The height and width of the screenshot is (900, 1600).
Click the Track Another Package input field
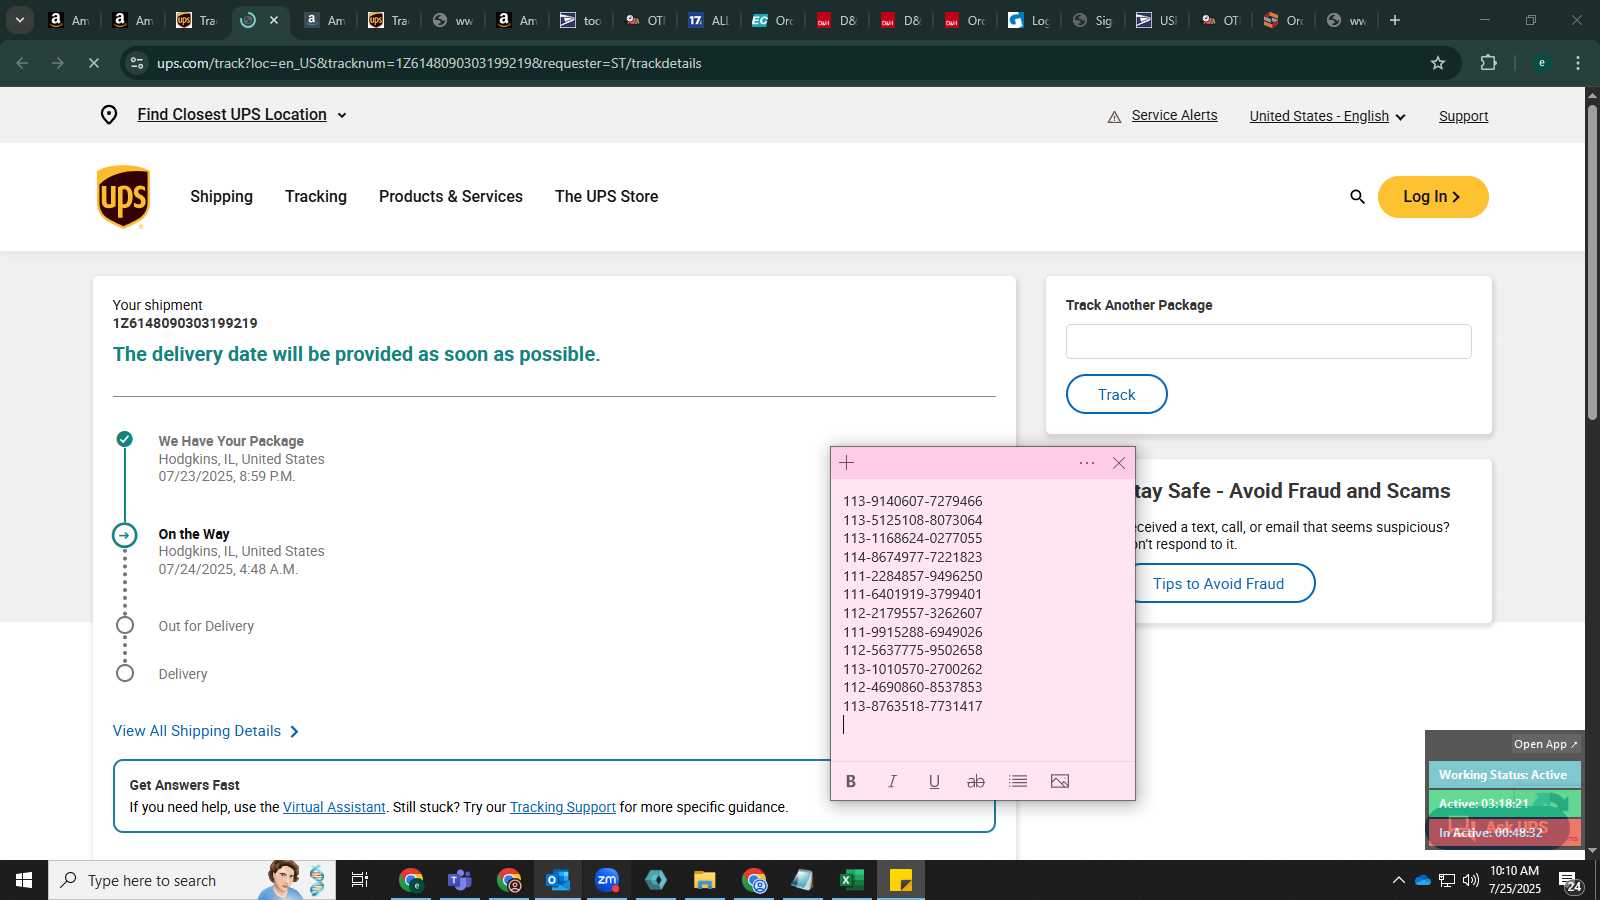1269,341
